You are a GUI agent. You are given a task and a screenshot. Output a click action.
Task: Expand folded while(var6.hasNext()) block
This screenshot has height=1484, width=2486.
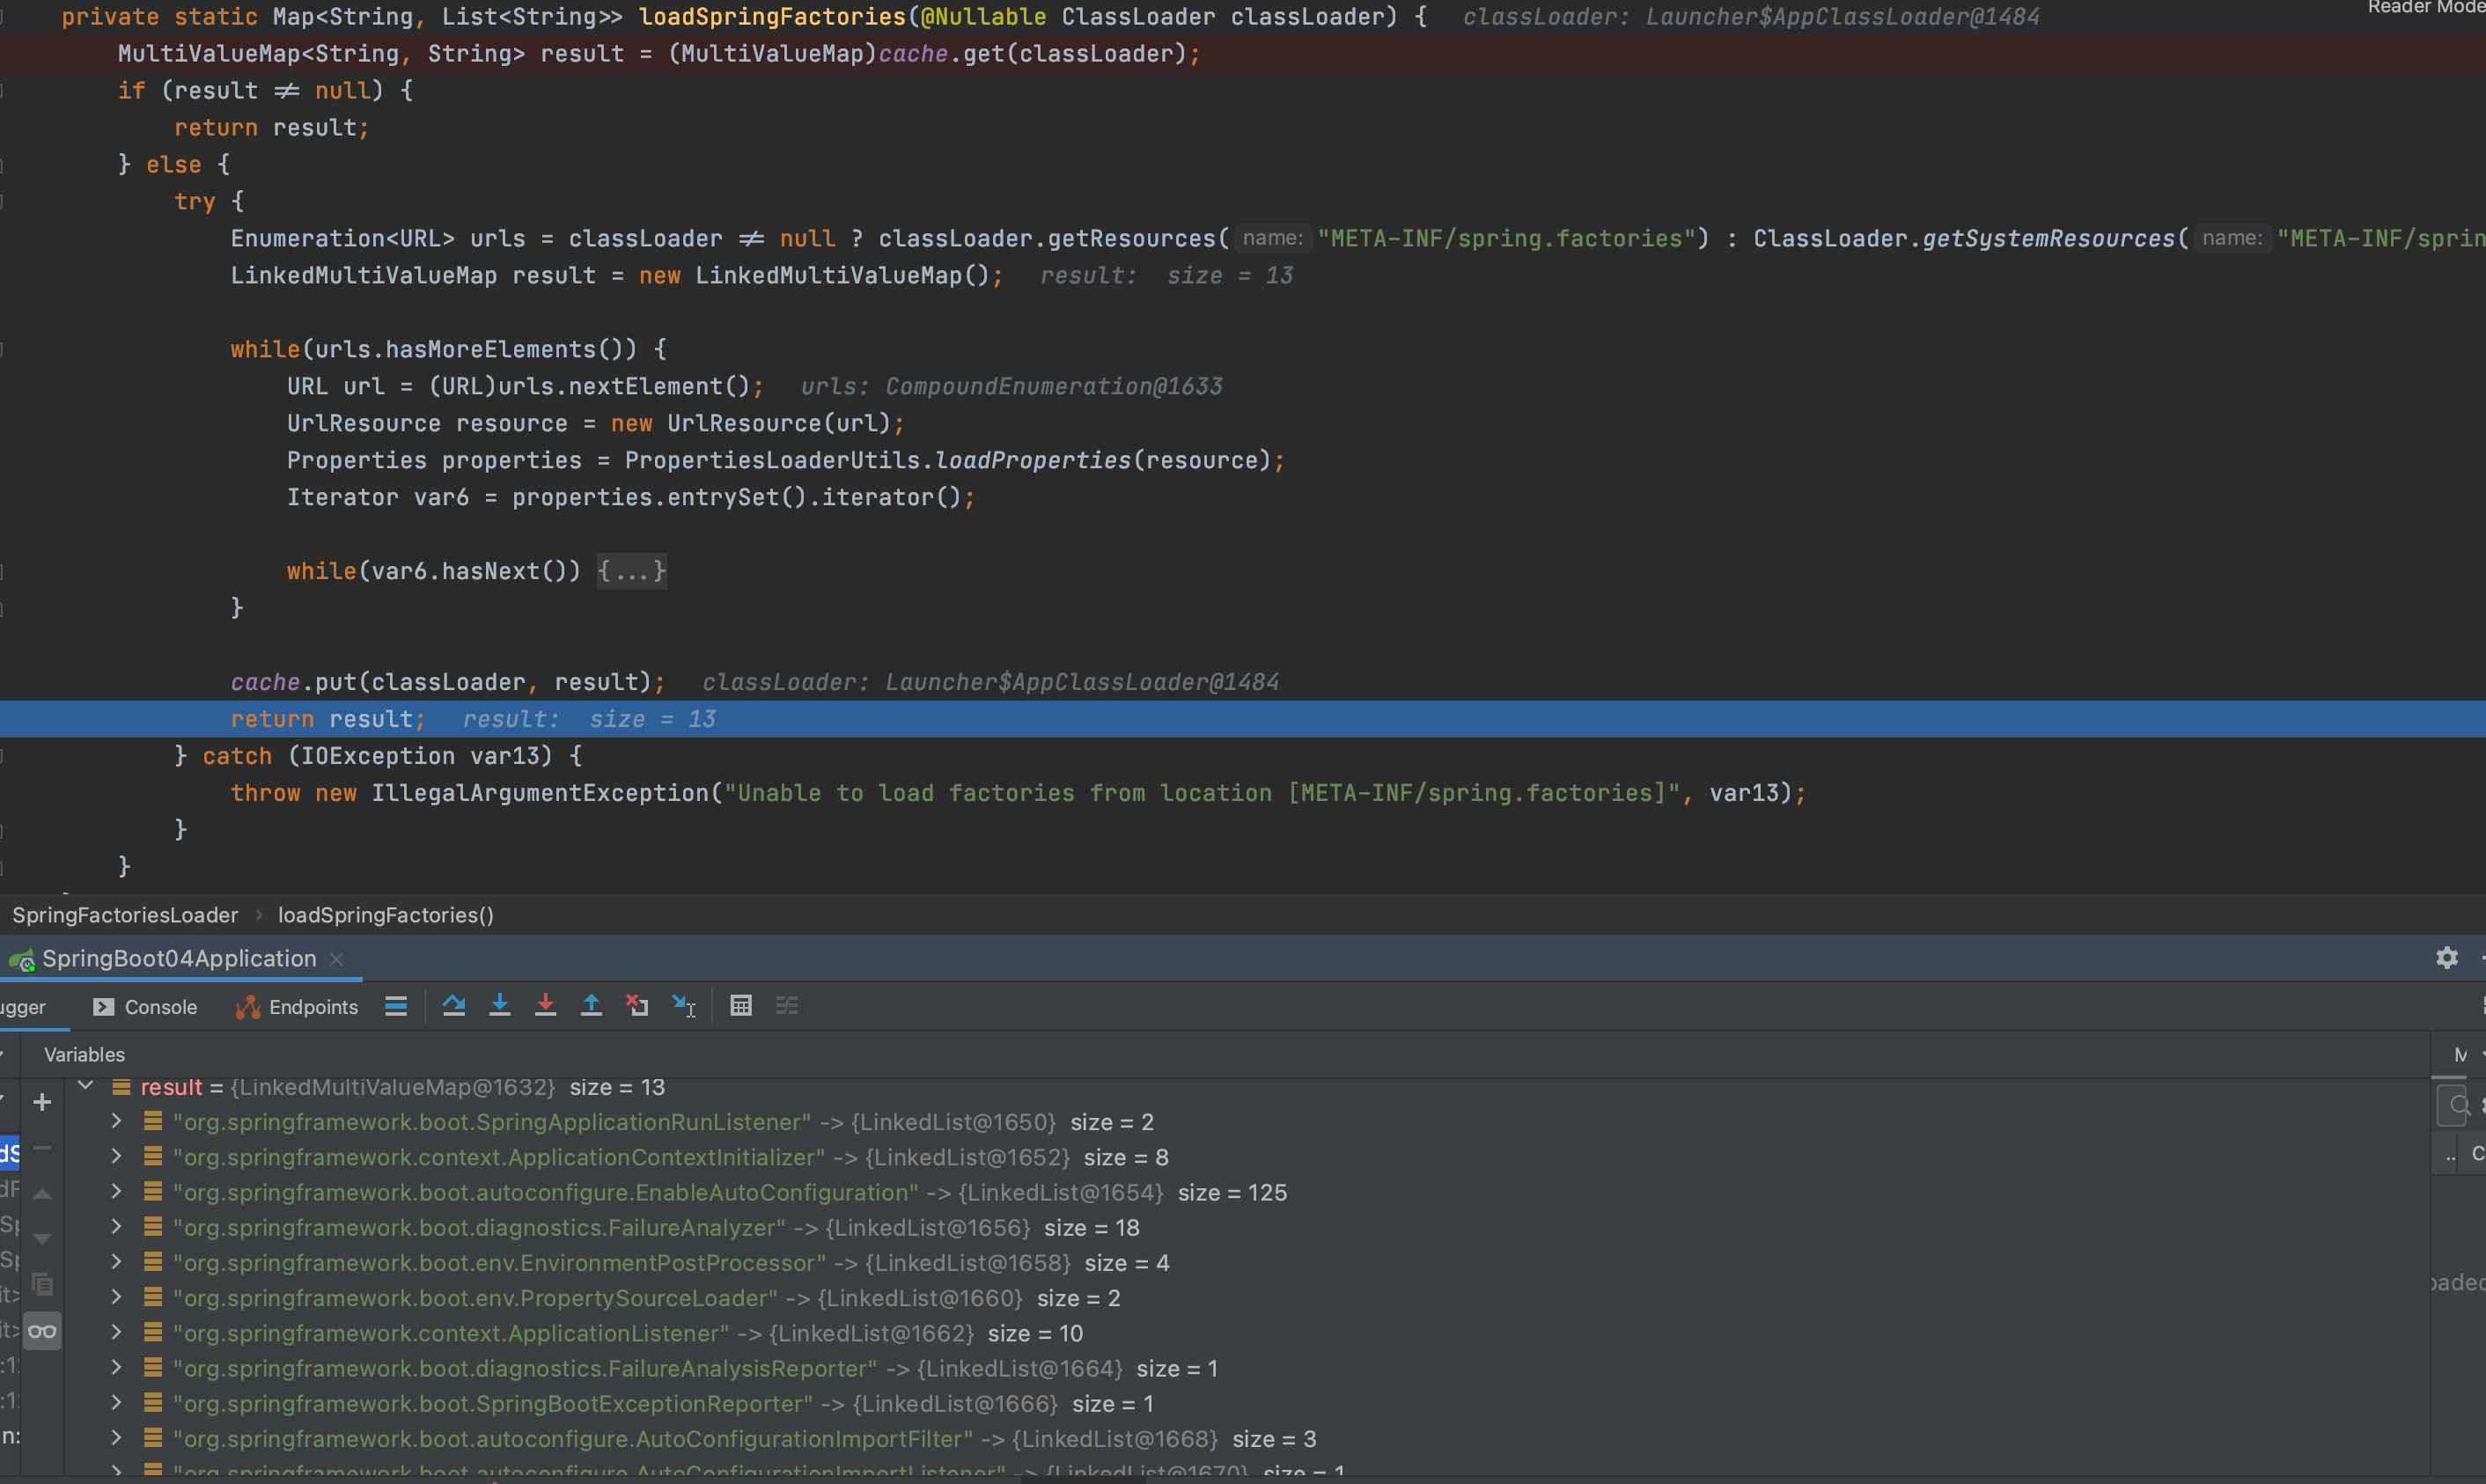[x=631, y=571]
